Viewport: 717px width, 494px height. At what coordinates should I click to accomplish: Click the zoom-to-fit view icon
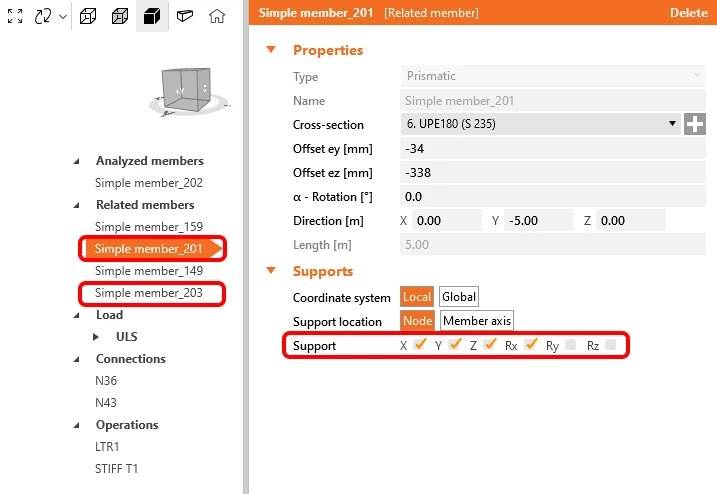15,16
